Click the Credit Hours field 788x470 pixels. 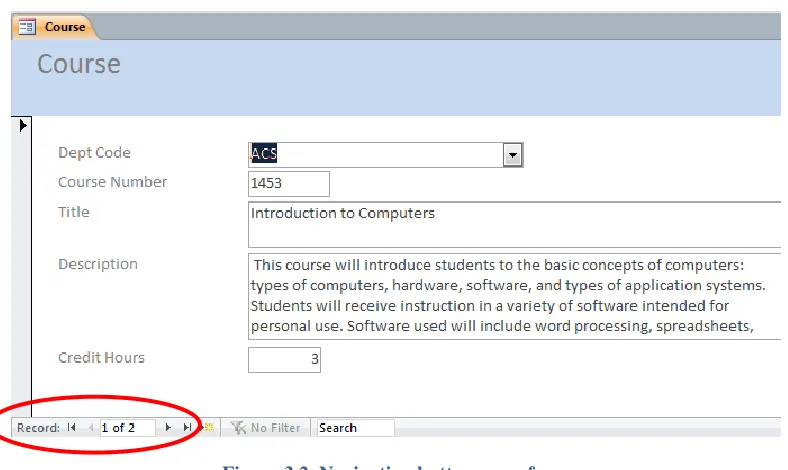(284, 359)
